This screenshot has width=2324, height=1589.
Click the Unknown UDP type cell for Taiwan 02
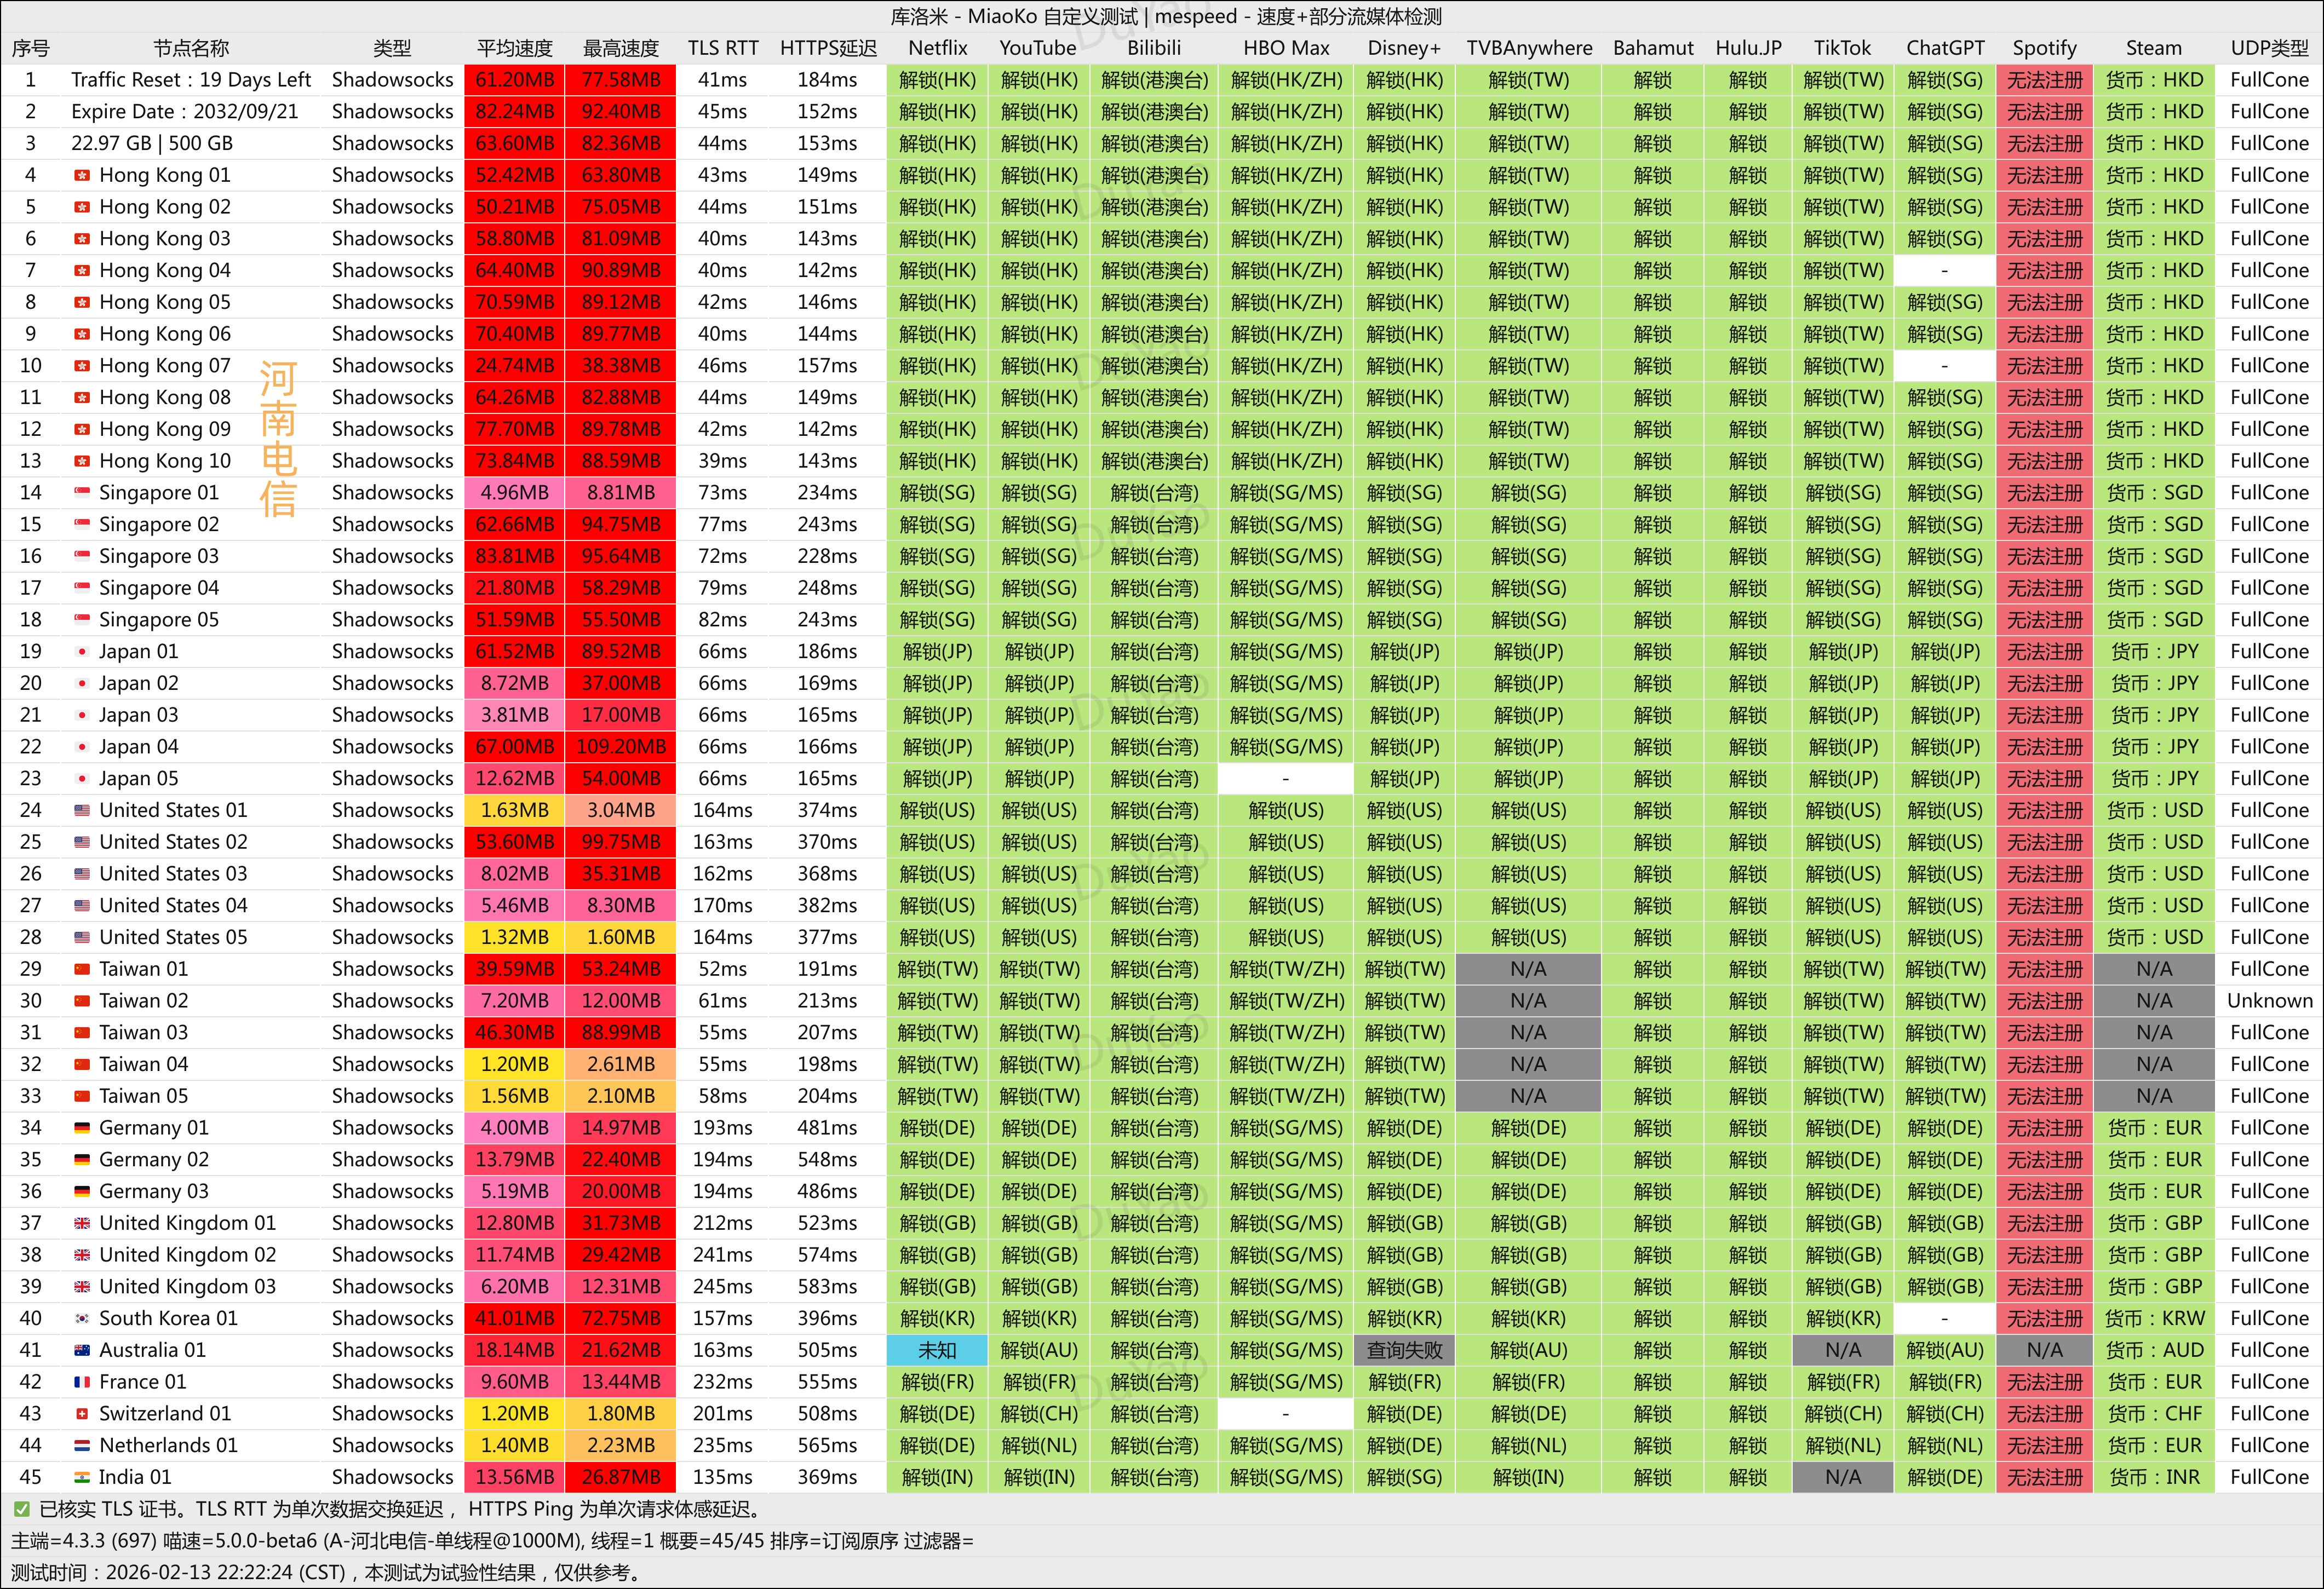[2269, 1001]
